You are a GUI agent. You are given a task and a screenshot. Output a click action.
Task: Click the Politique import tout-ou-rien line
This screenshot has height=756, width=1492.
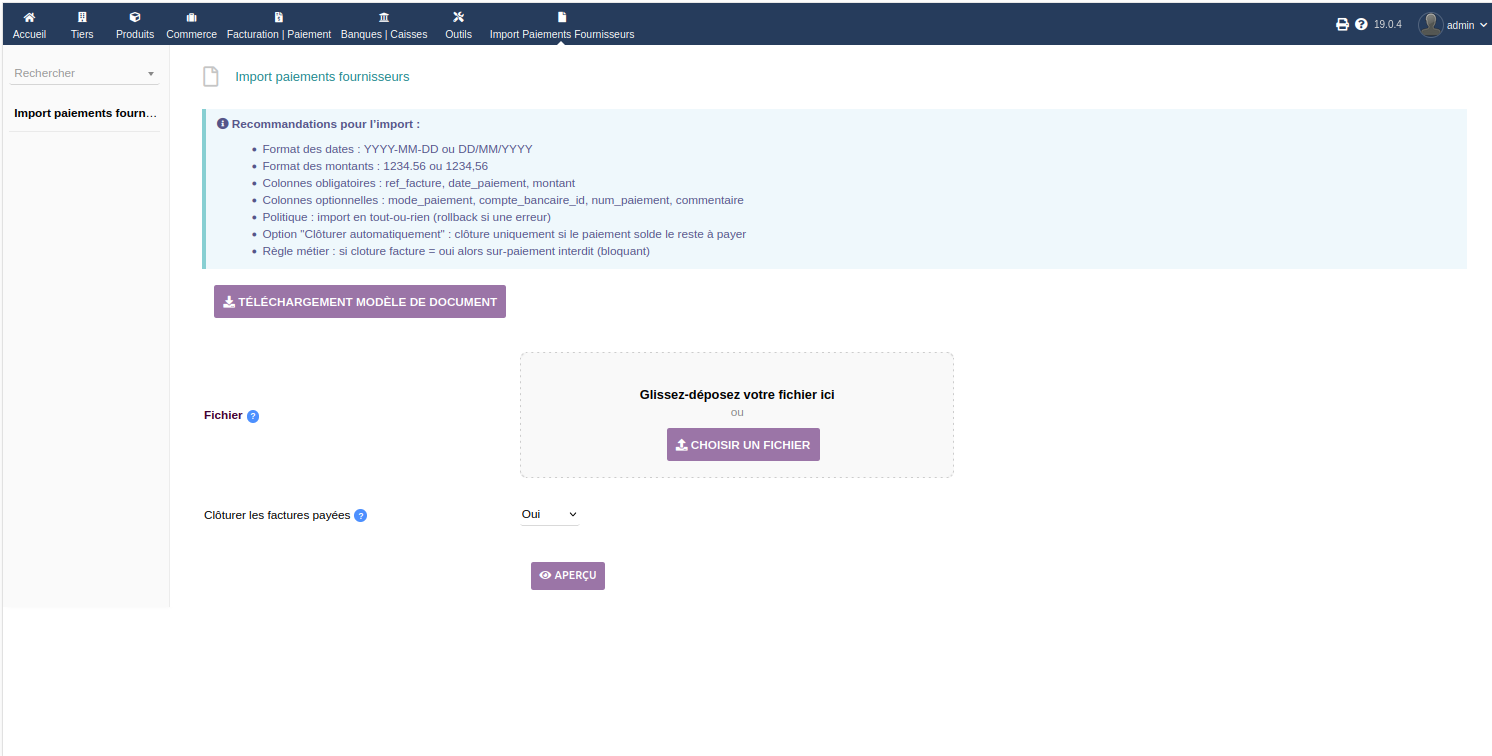click(407, 217)
